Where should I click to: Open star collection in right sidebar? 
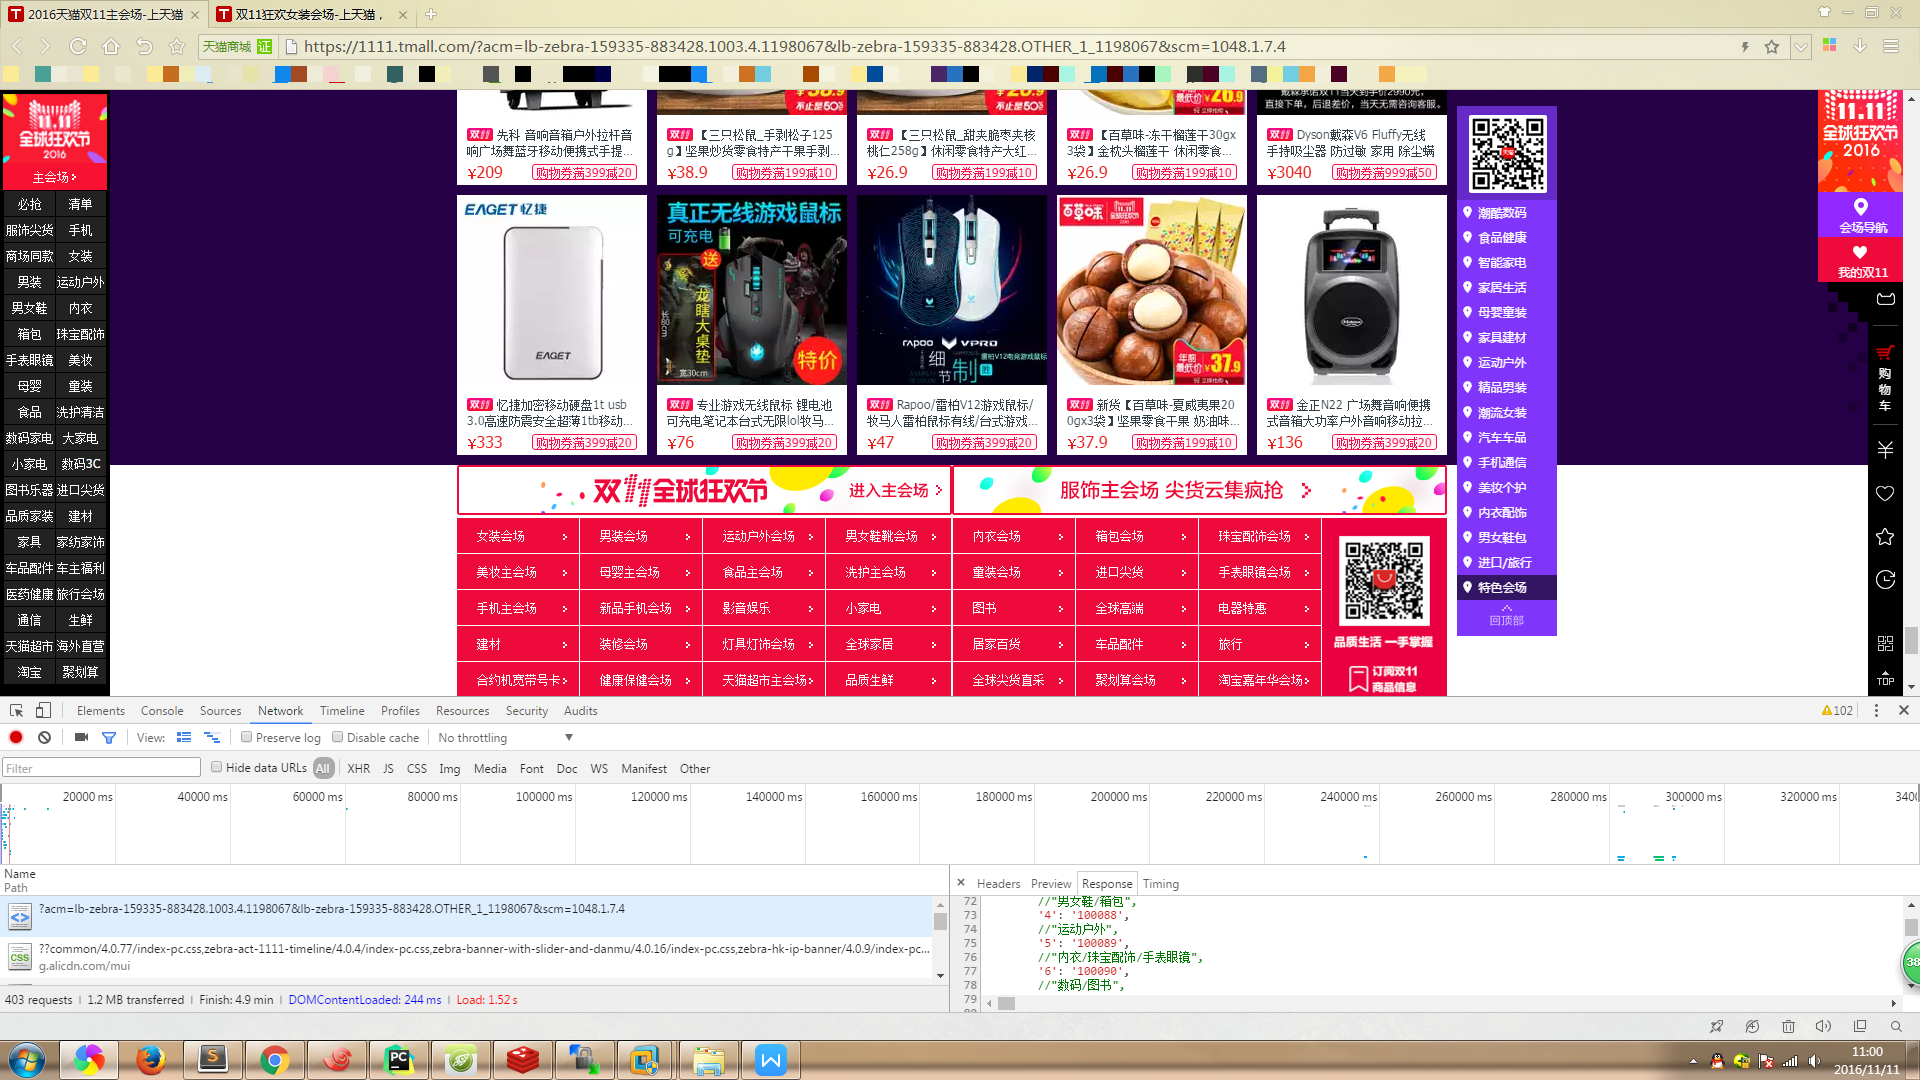click(x=1885, y=537)
